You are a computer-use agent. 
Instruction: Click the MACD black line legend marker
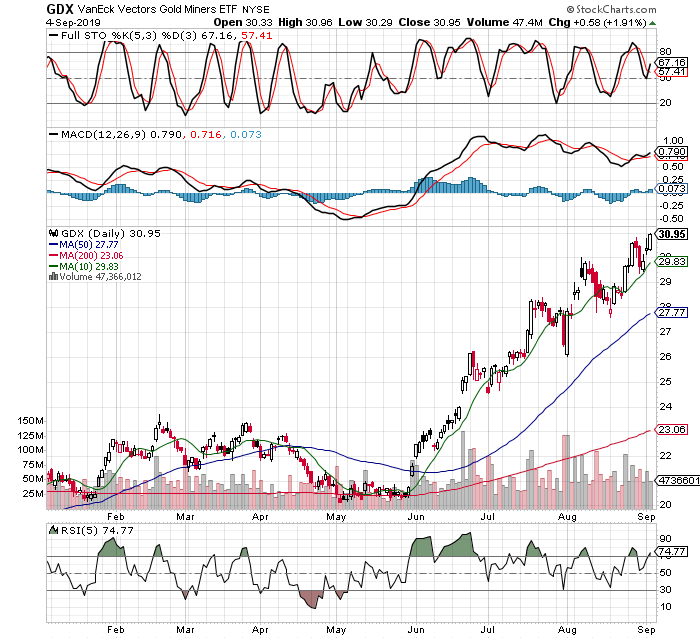coord(54,134)
